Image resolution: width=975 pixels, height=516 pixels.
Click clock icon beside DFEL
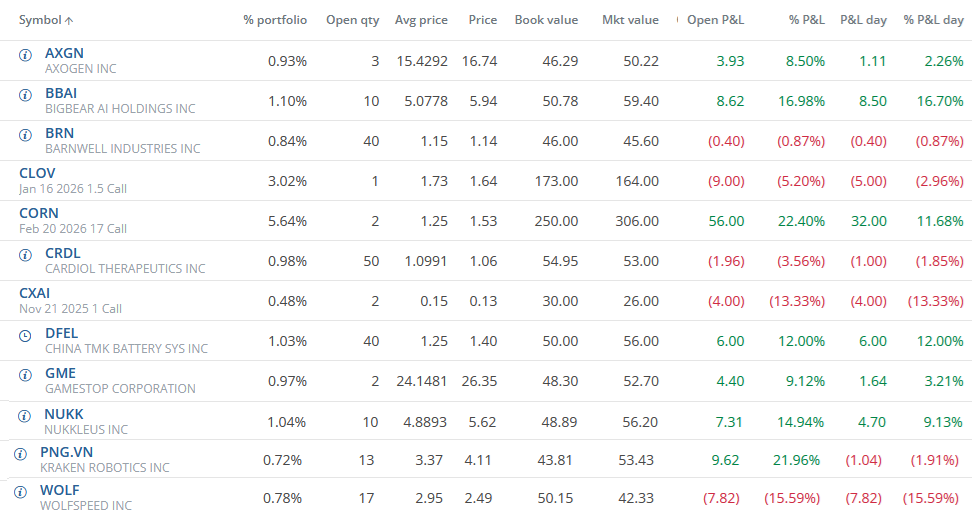click(25, 336)
